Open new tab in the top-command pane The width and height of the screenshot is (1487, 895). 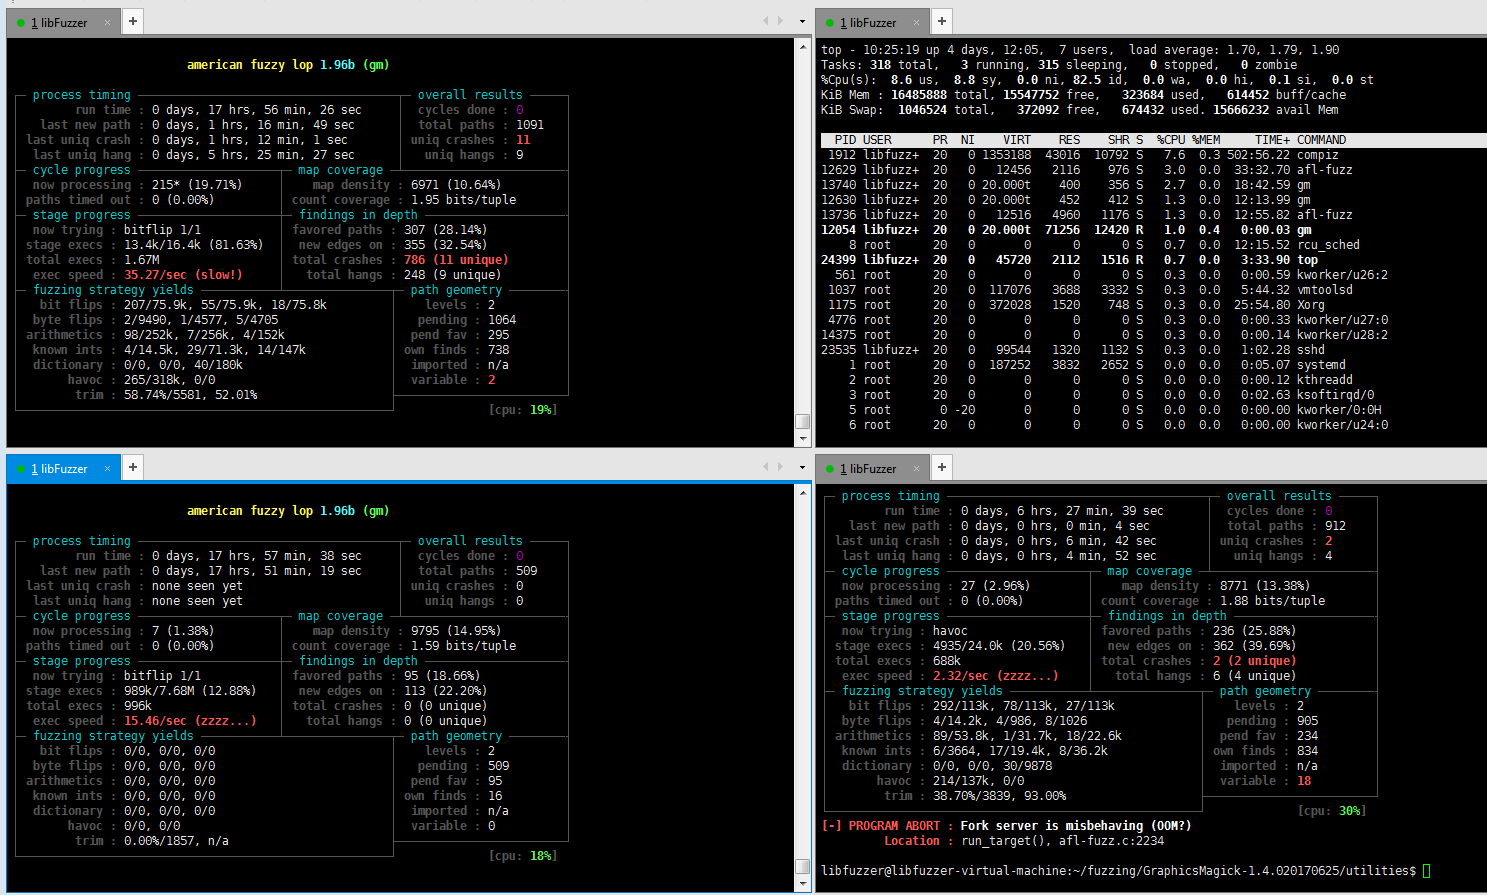(x=942, y=21)
